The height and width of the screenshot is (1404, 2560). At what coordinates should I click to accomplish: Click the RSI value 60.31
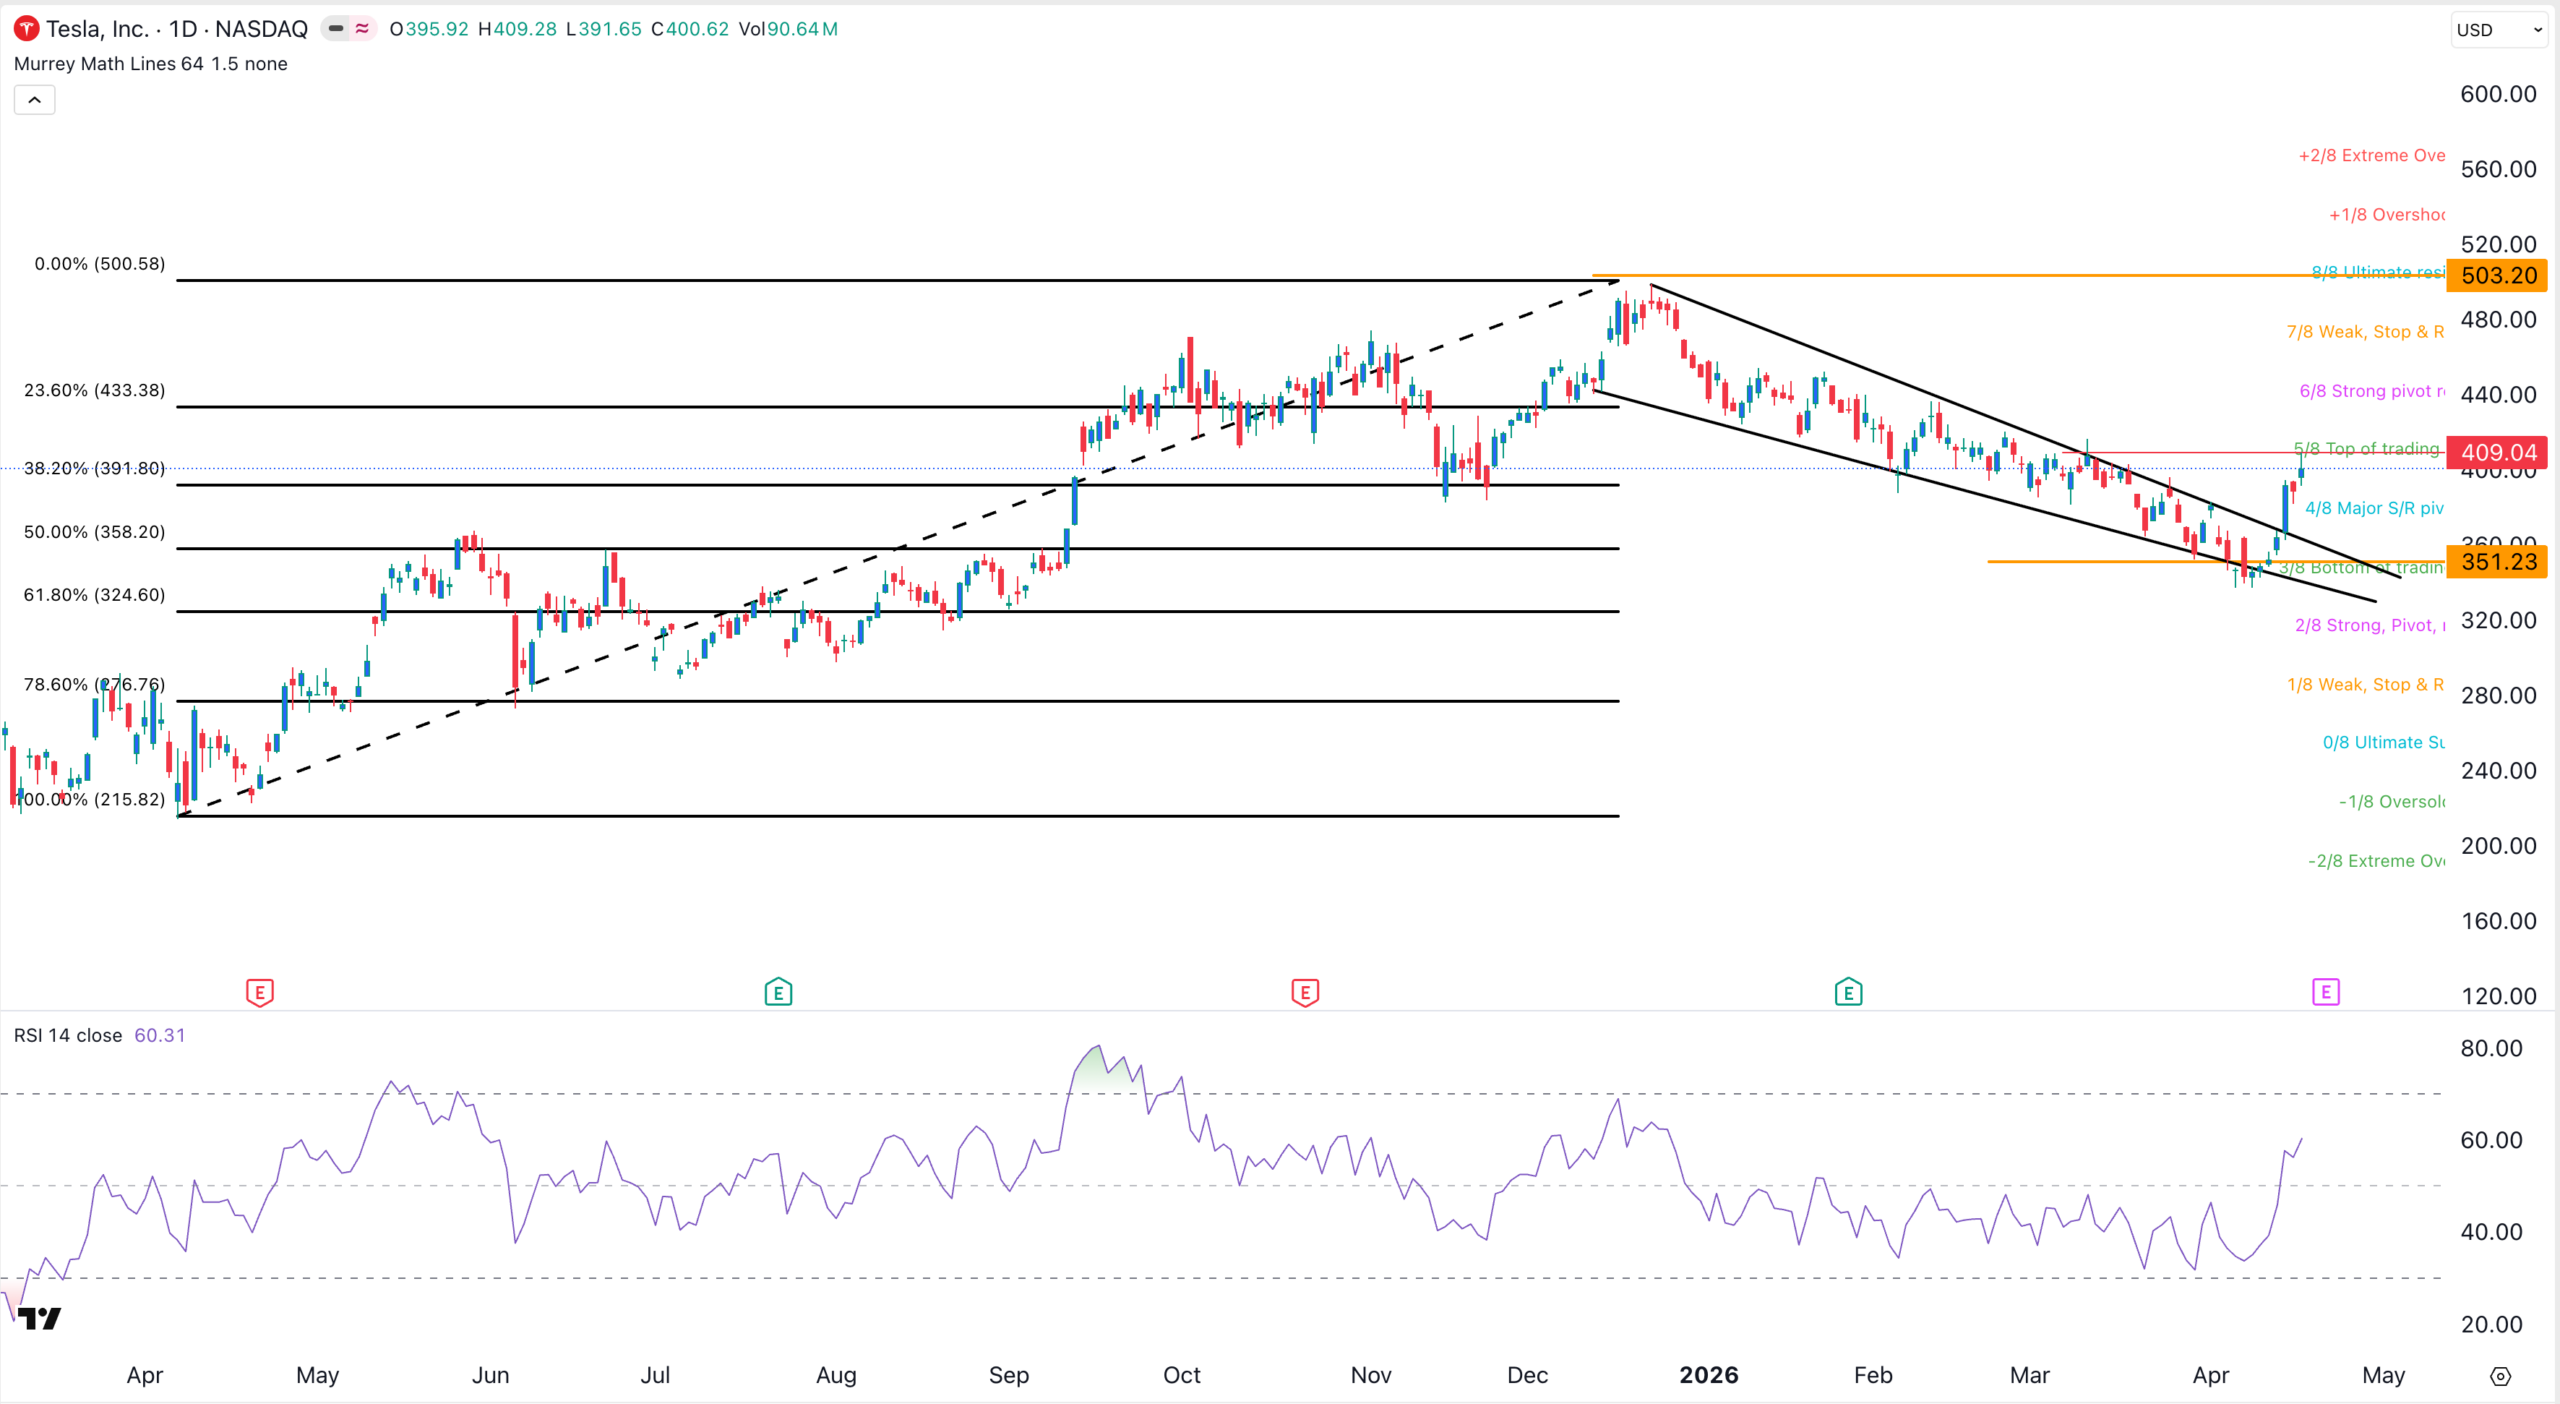(160, 1035)
